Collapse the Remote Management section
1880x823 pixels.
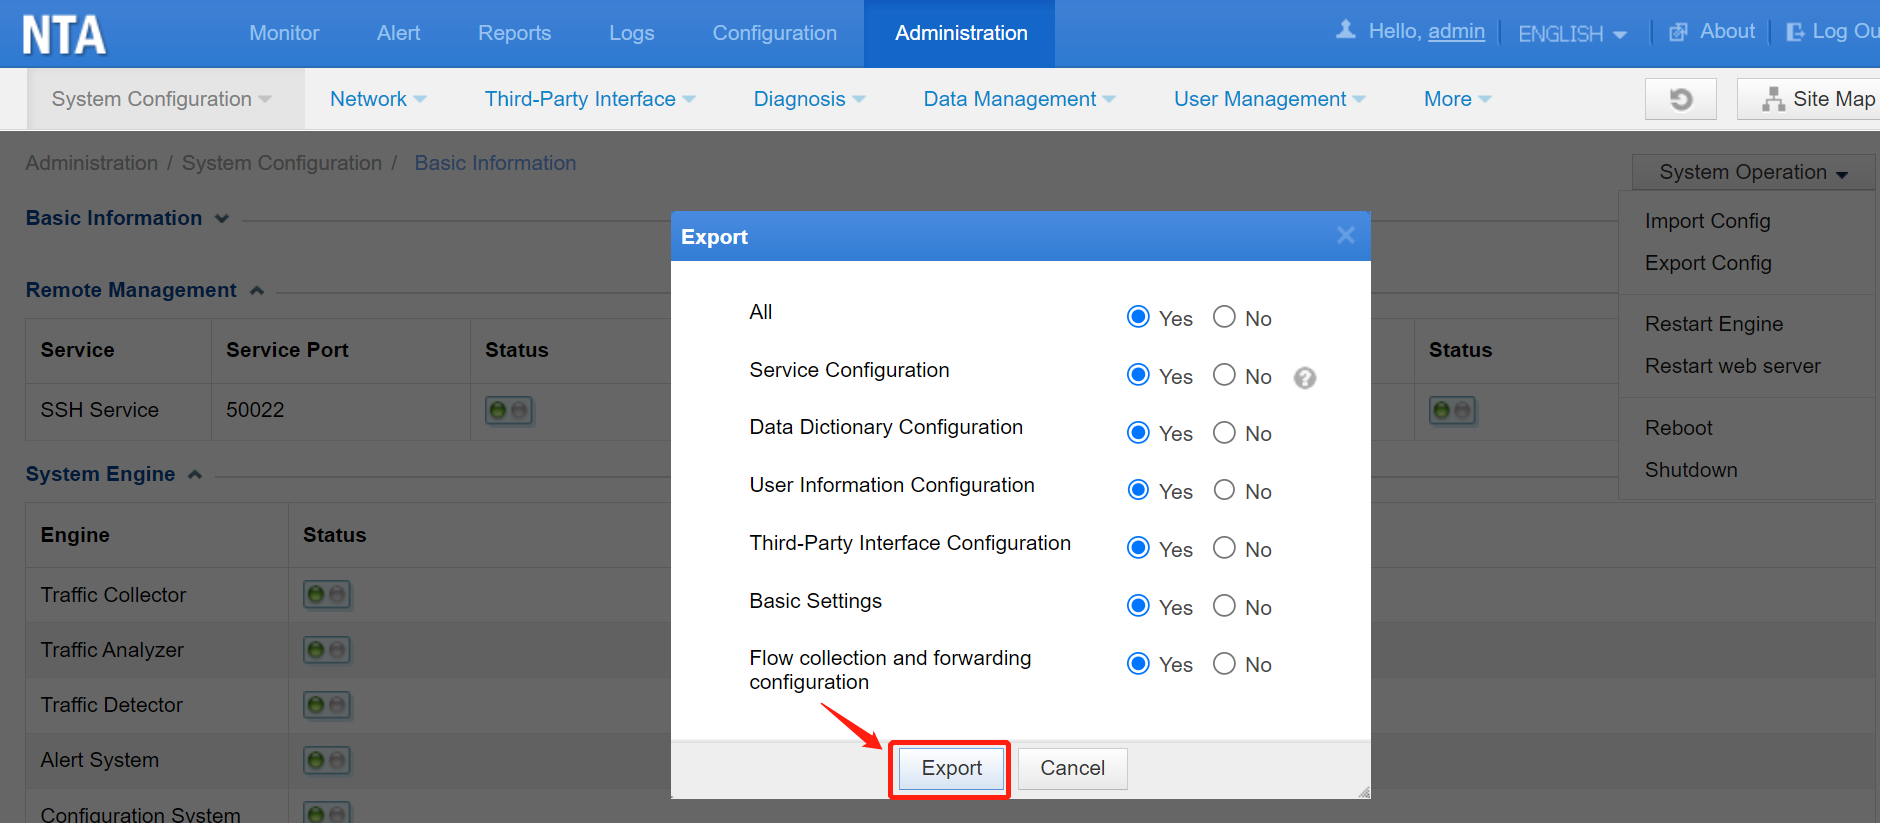tap(257, 291)
